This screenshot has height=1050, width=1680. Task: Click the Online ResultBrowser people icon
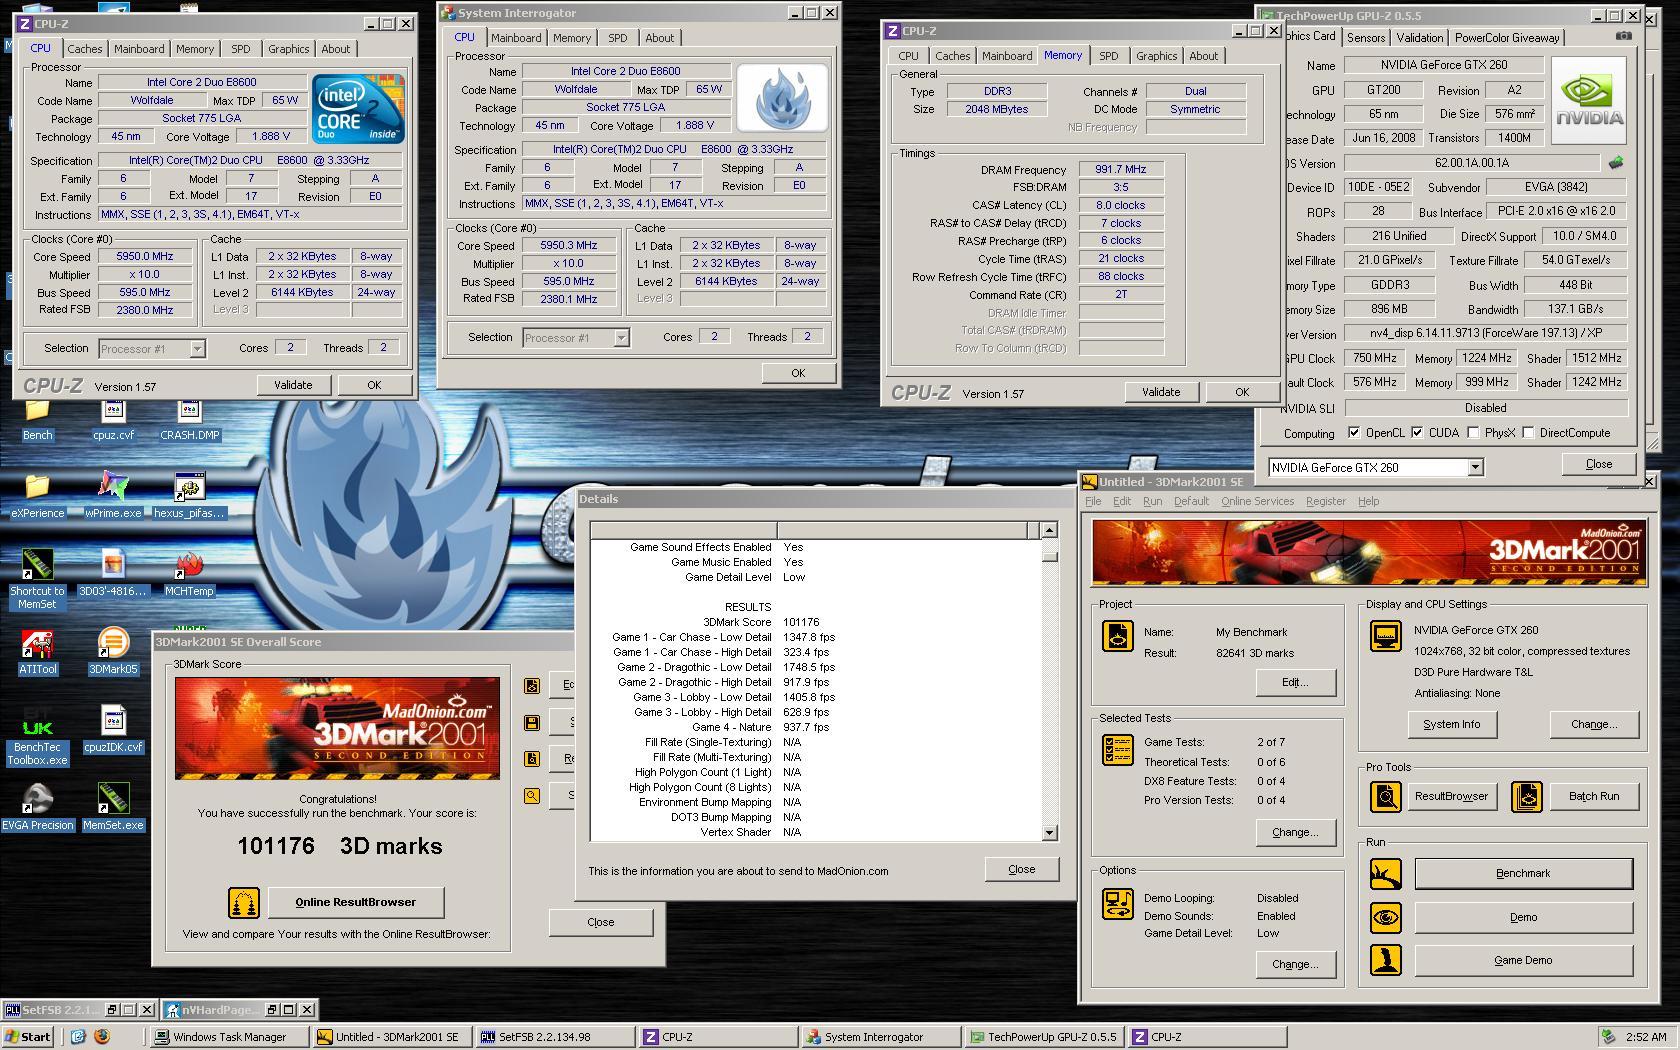[244, 902]
